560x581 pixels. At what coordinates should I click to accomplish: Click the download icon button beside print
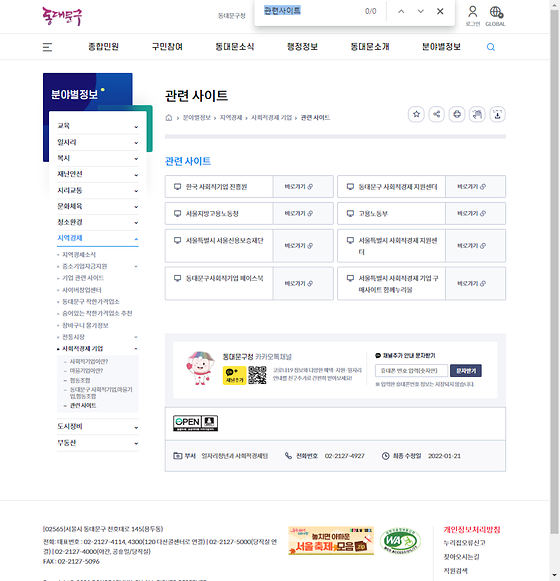click(x=497, y=114)
